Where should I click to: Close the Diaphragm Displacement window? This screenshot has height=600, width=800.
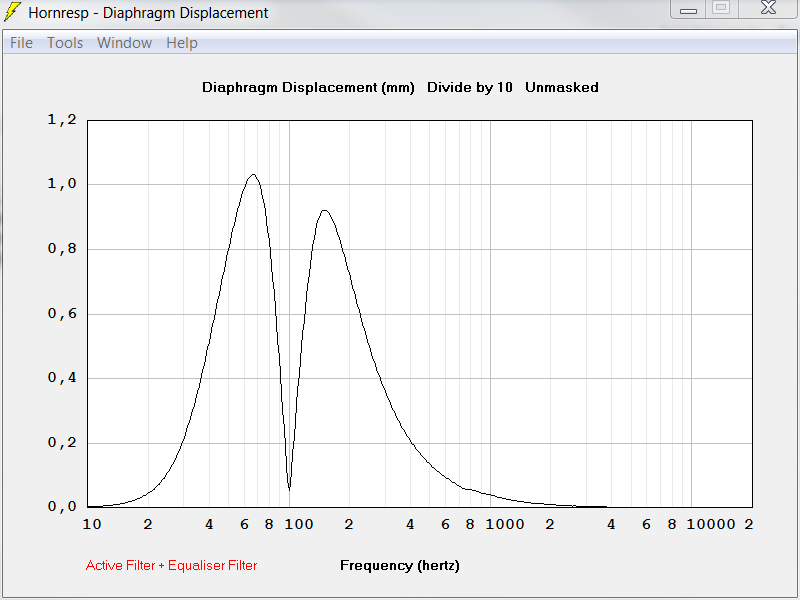(x=768, y=8)
